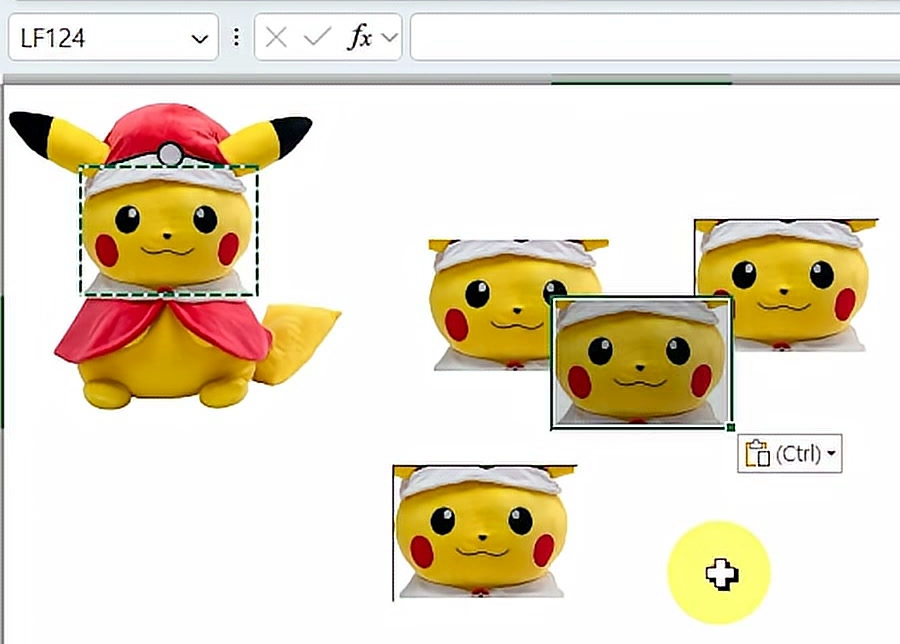The width and height of the screenshot is (900, 644).
Task: Click the Cancel X icon in formula bar
Action: tap(276, 38)
